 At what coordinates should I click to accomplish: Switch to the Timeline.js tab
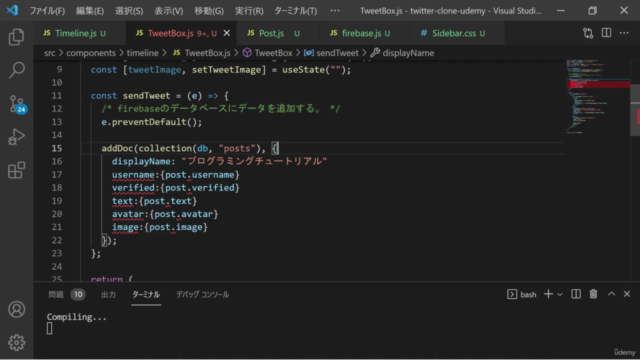(79, 33)
